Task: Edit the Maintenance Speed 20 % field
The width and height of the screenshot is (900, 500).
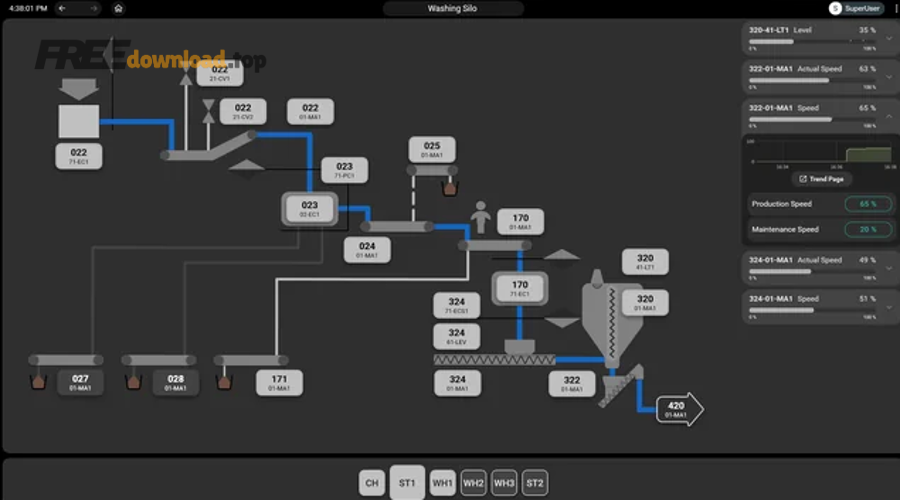Action: click(868, 229)
